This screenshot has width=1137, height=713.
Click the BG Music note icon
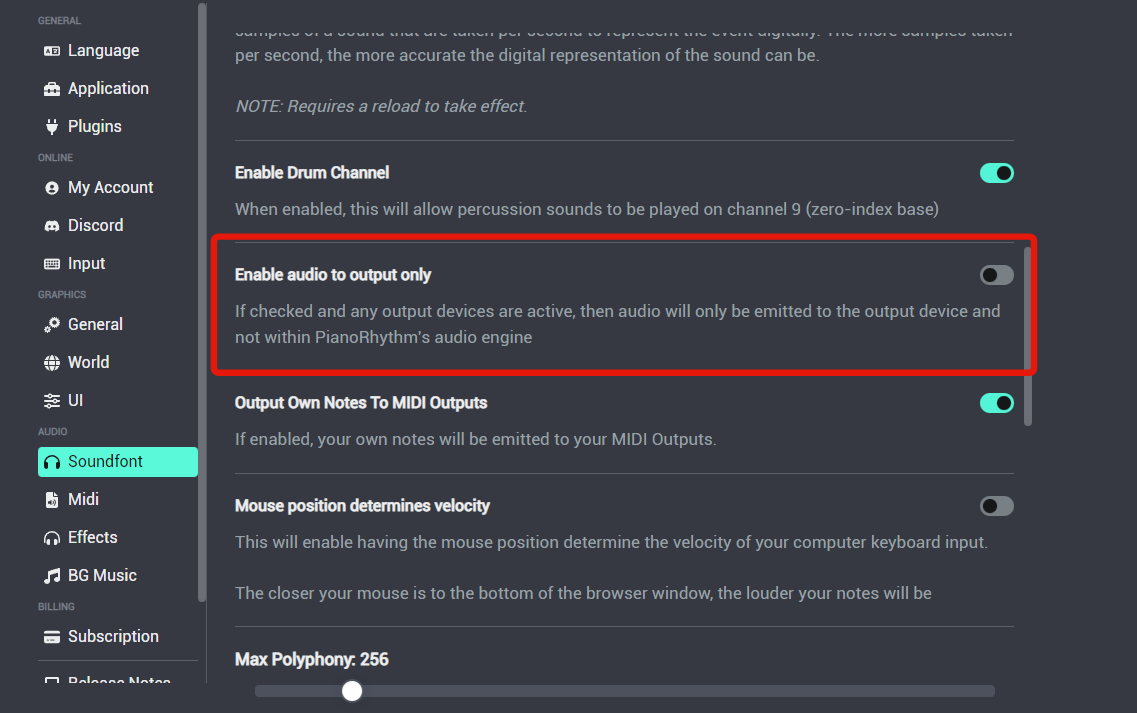click(51, 576)
